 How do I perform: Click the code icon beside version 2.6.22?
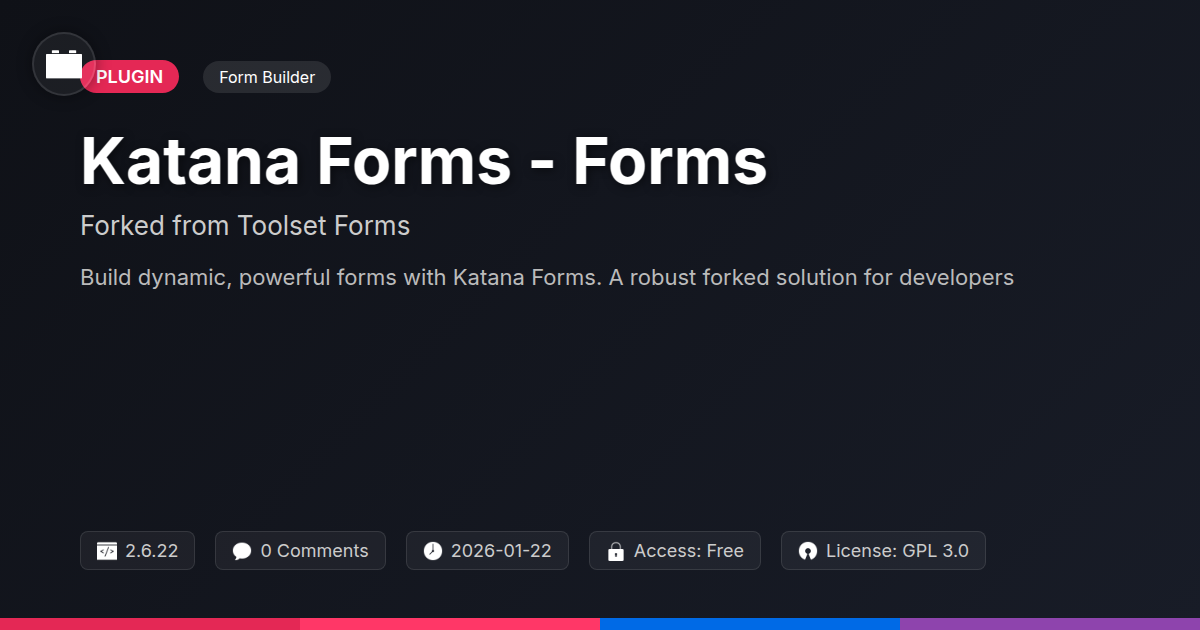[x=107, y=551]
